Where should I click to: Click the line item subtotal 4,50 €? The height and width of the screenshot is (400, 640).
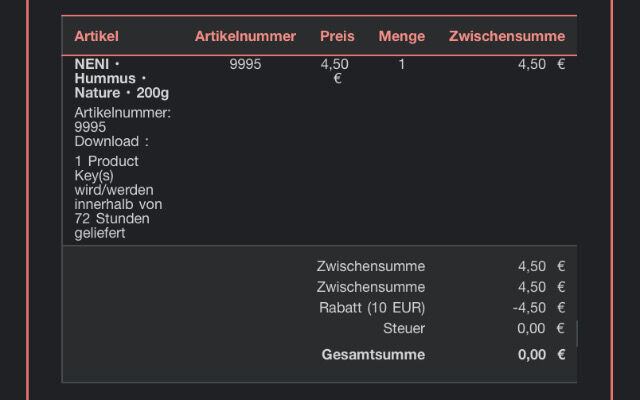541,64
